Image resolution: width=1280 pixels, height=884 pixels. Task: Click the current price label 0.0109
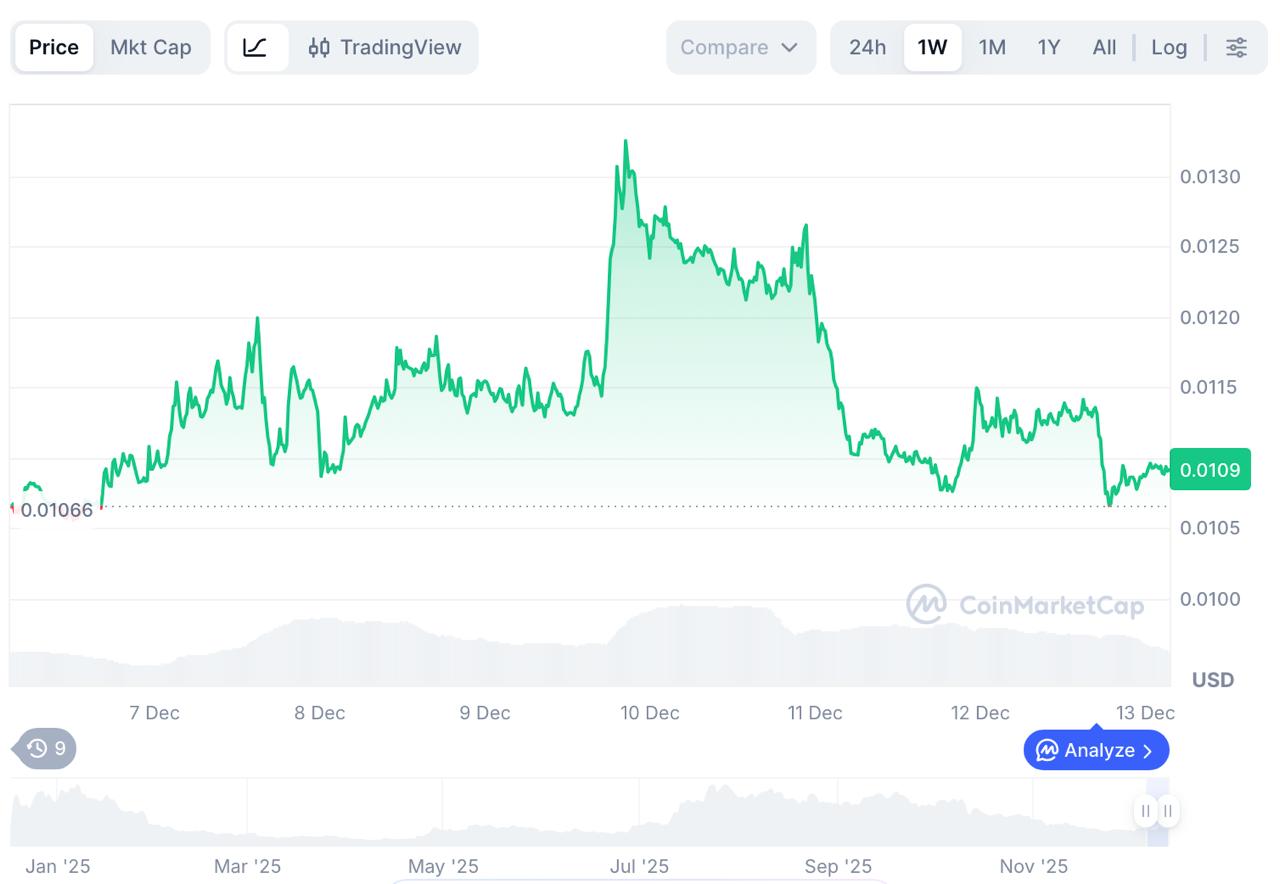(1210, 468)
